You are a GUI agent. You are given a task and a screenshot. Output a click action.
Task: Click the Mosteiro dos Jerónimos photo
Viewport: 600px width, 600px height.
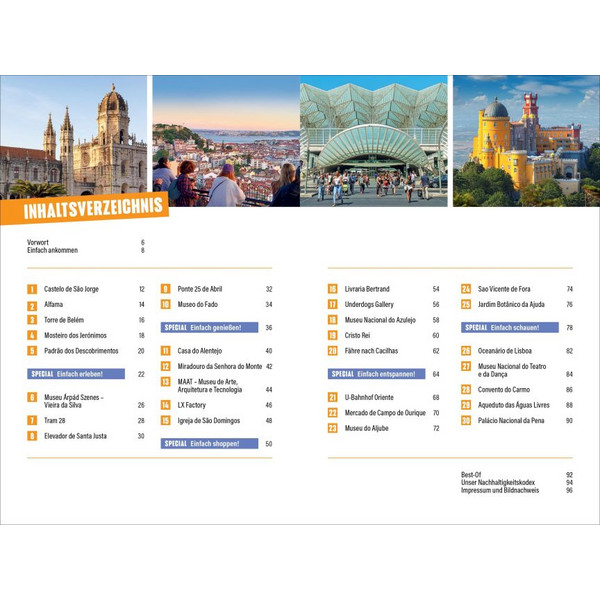click(73, 137)
